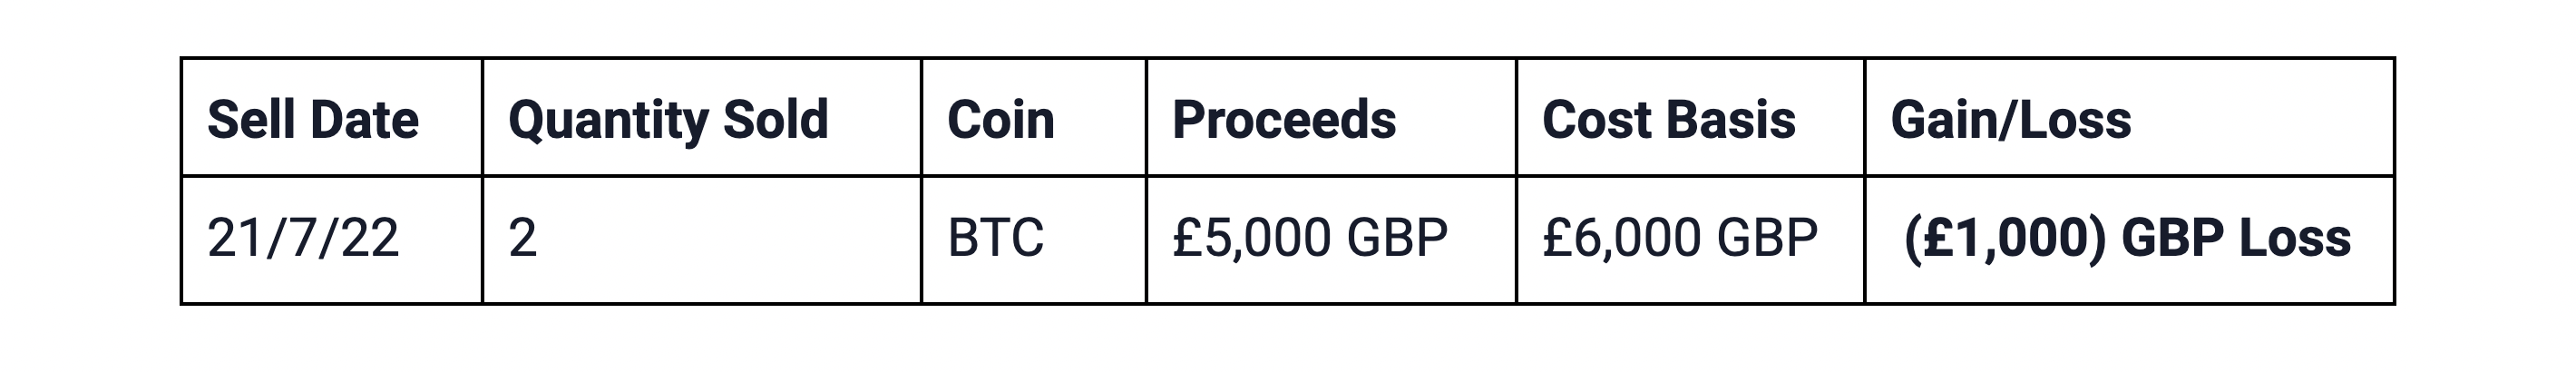Click the word "Quantity" in the header

coord(609,120)
